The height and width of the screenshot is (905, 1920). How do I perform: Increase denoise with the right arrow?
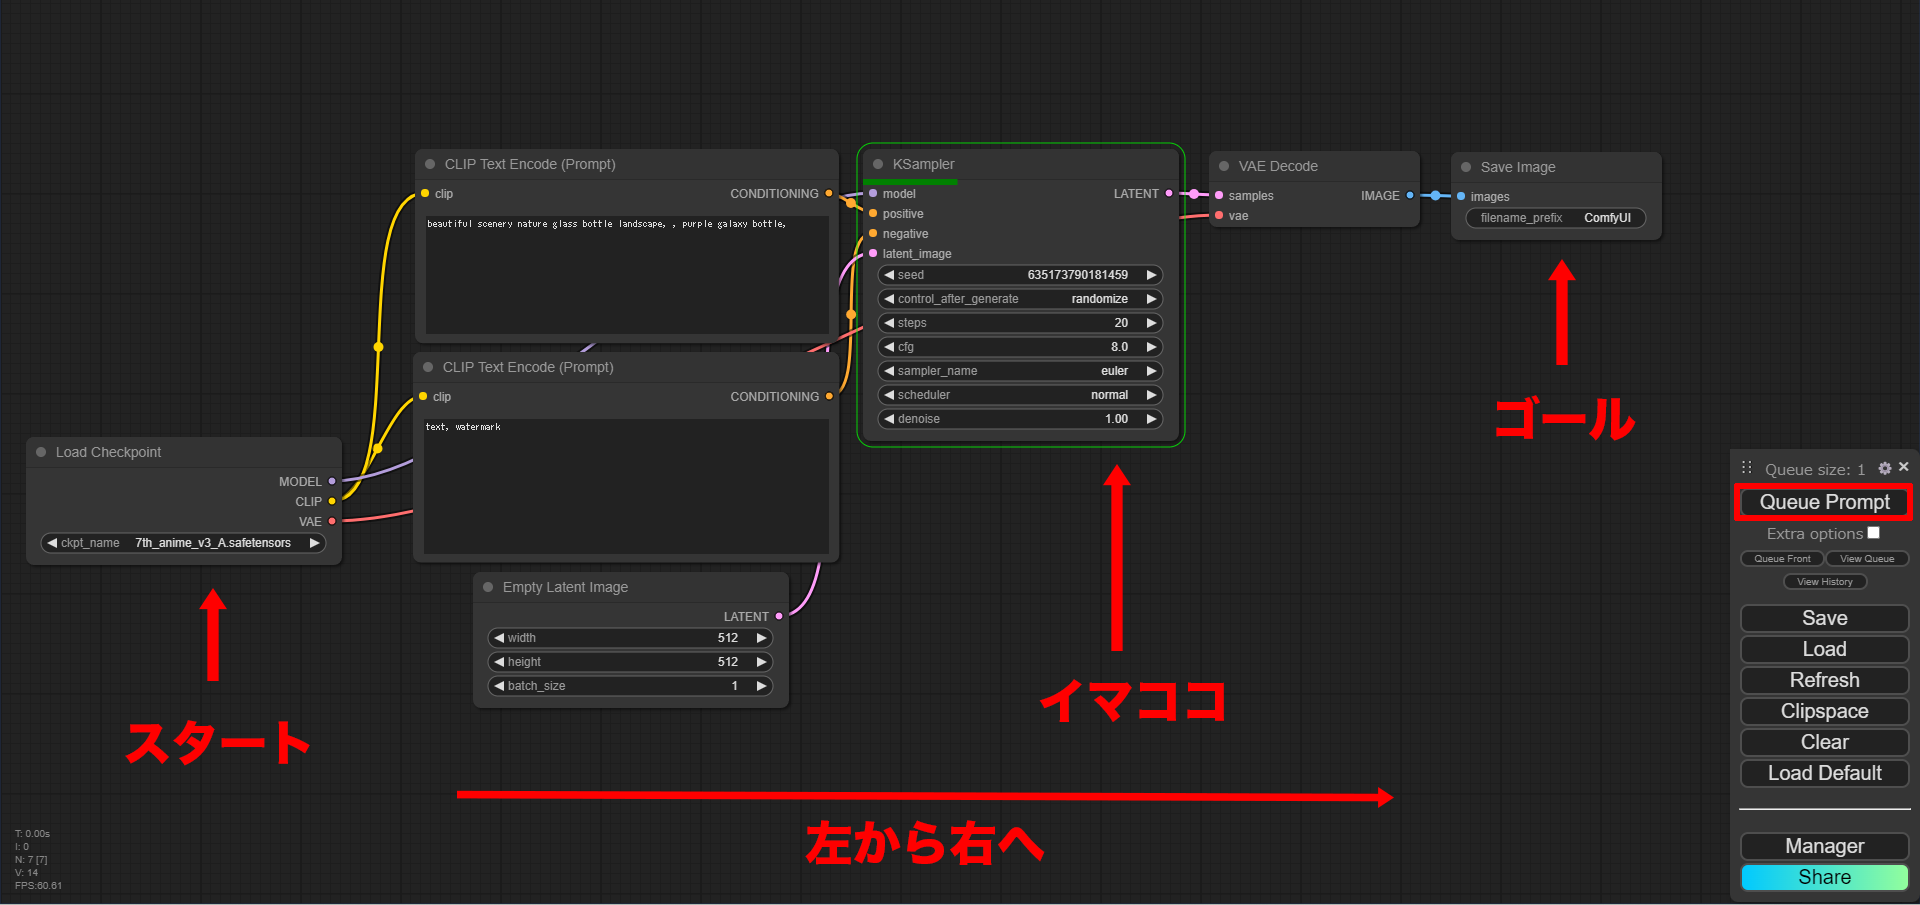[1152, 419]
